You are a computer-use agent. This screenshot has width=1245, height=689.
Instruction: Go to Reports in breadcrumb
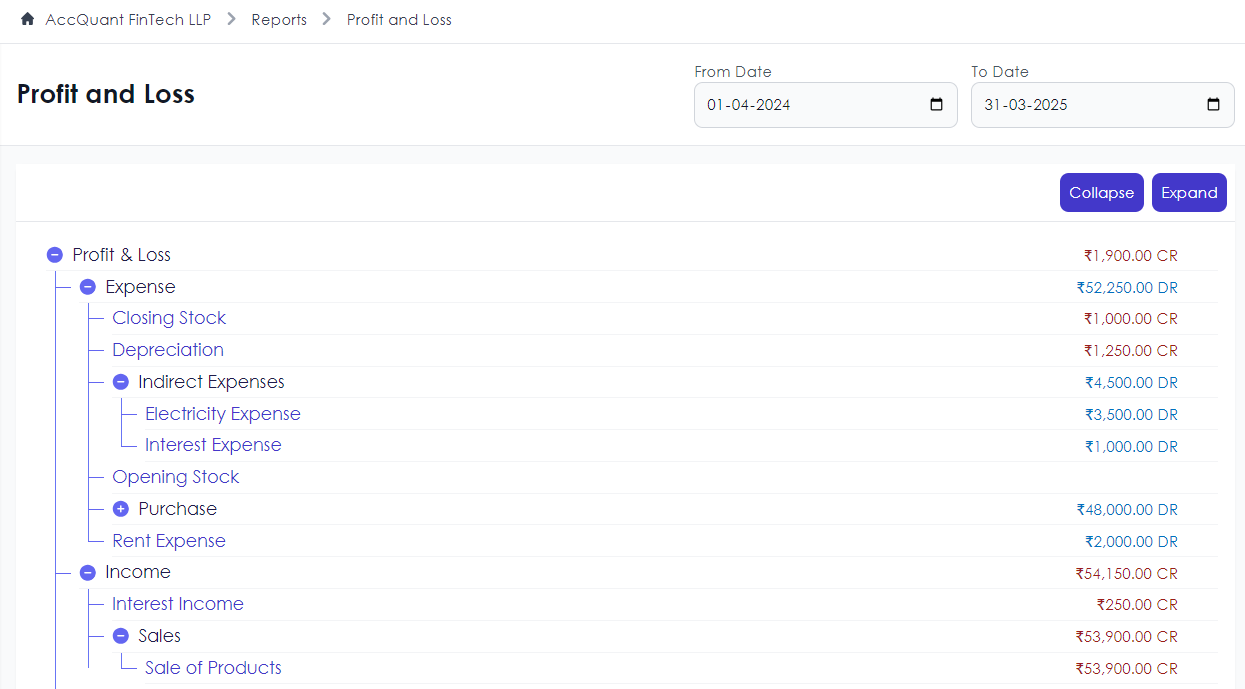[x=279, y=20]
